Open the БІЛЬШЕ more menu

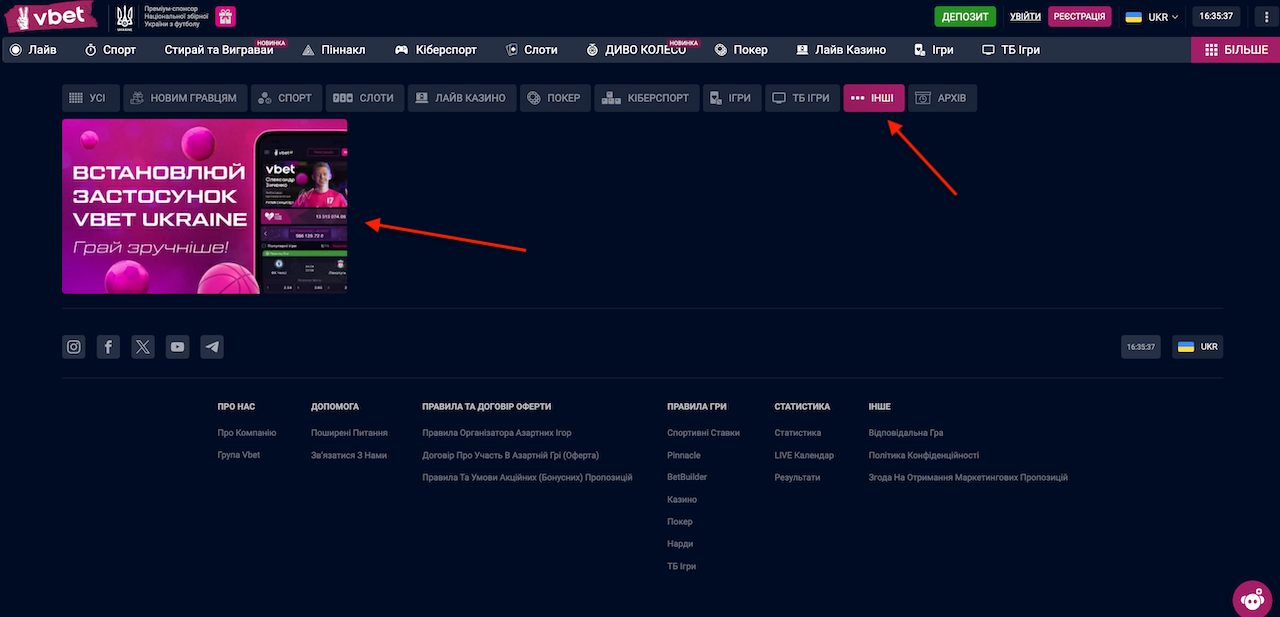pos(1236,49)
